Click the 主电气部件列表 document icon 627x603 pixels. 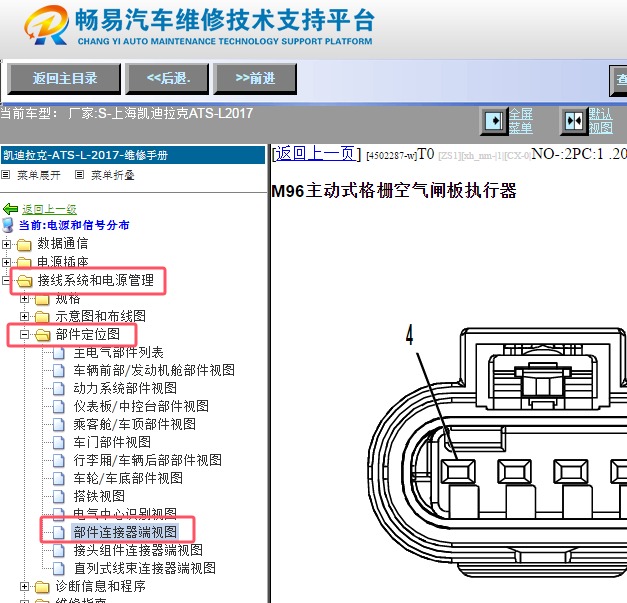click(59, 353)
